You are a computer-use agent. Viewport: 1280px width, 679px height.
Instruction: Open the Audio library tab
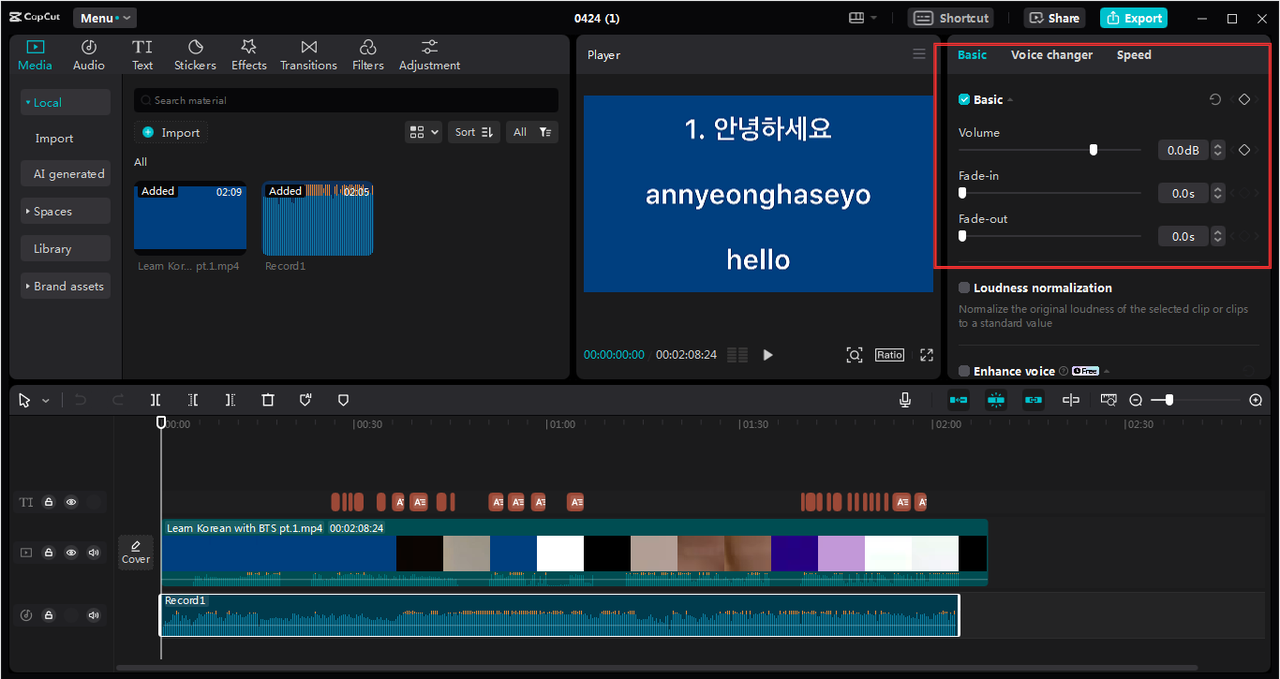pos(88,55)
